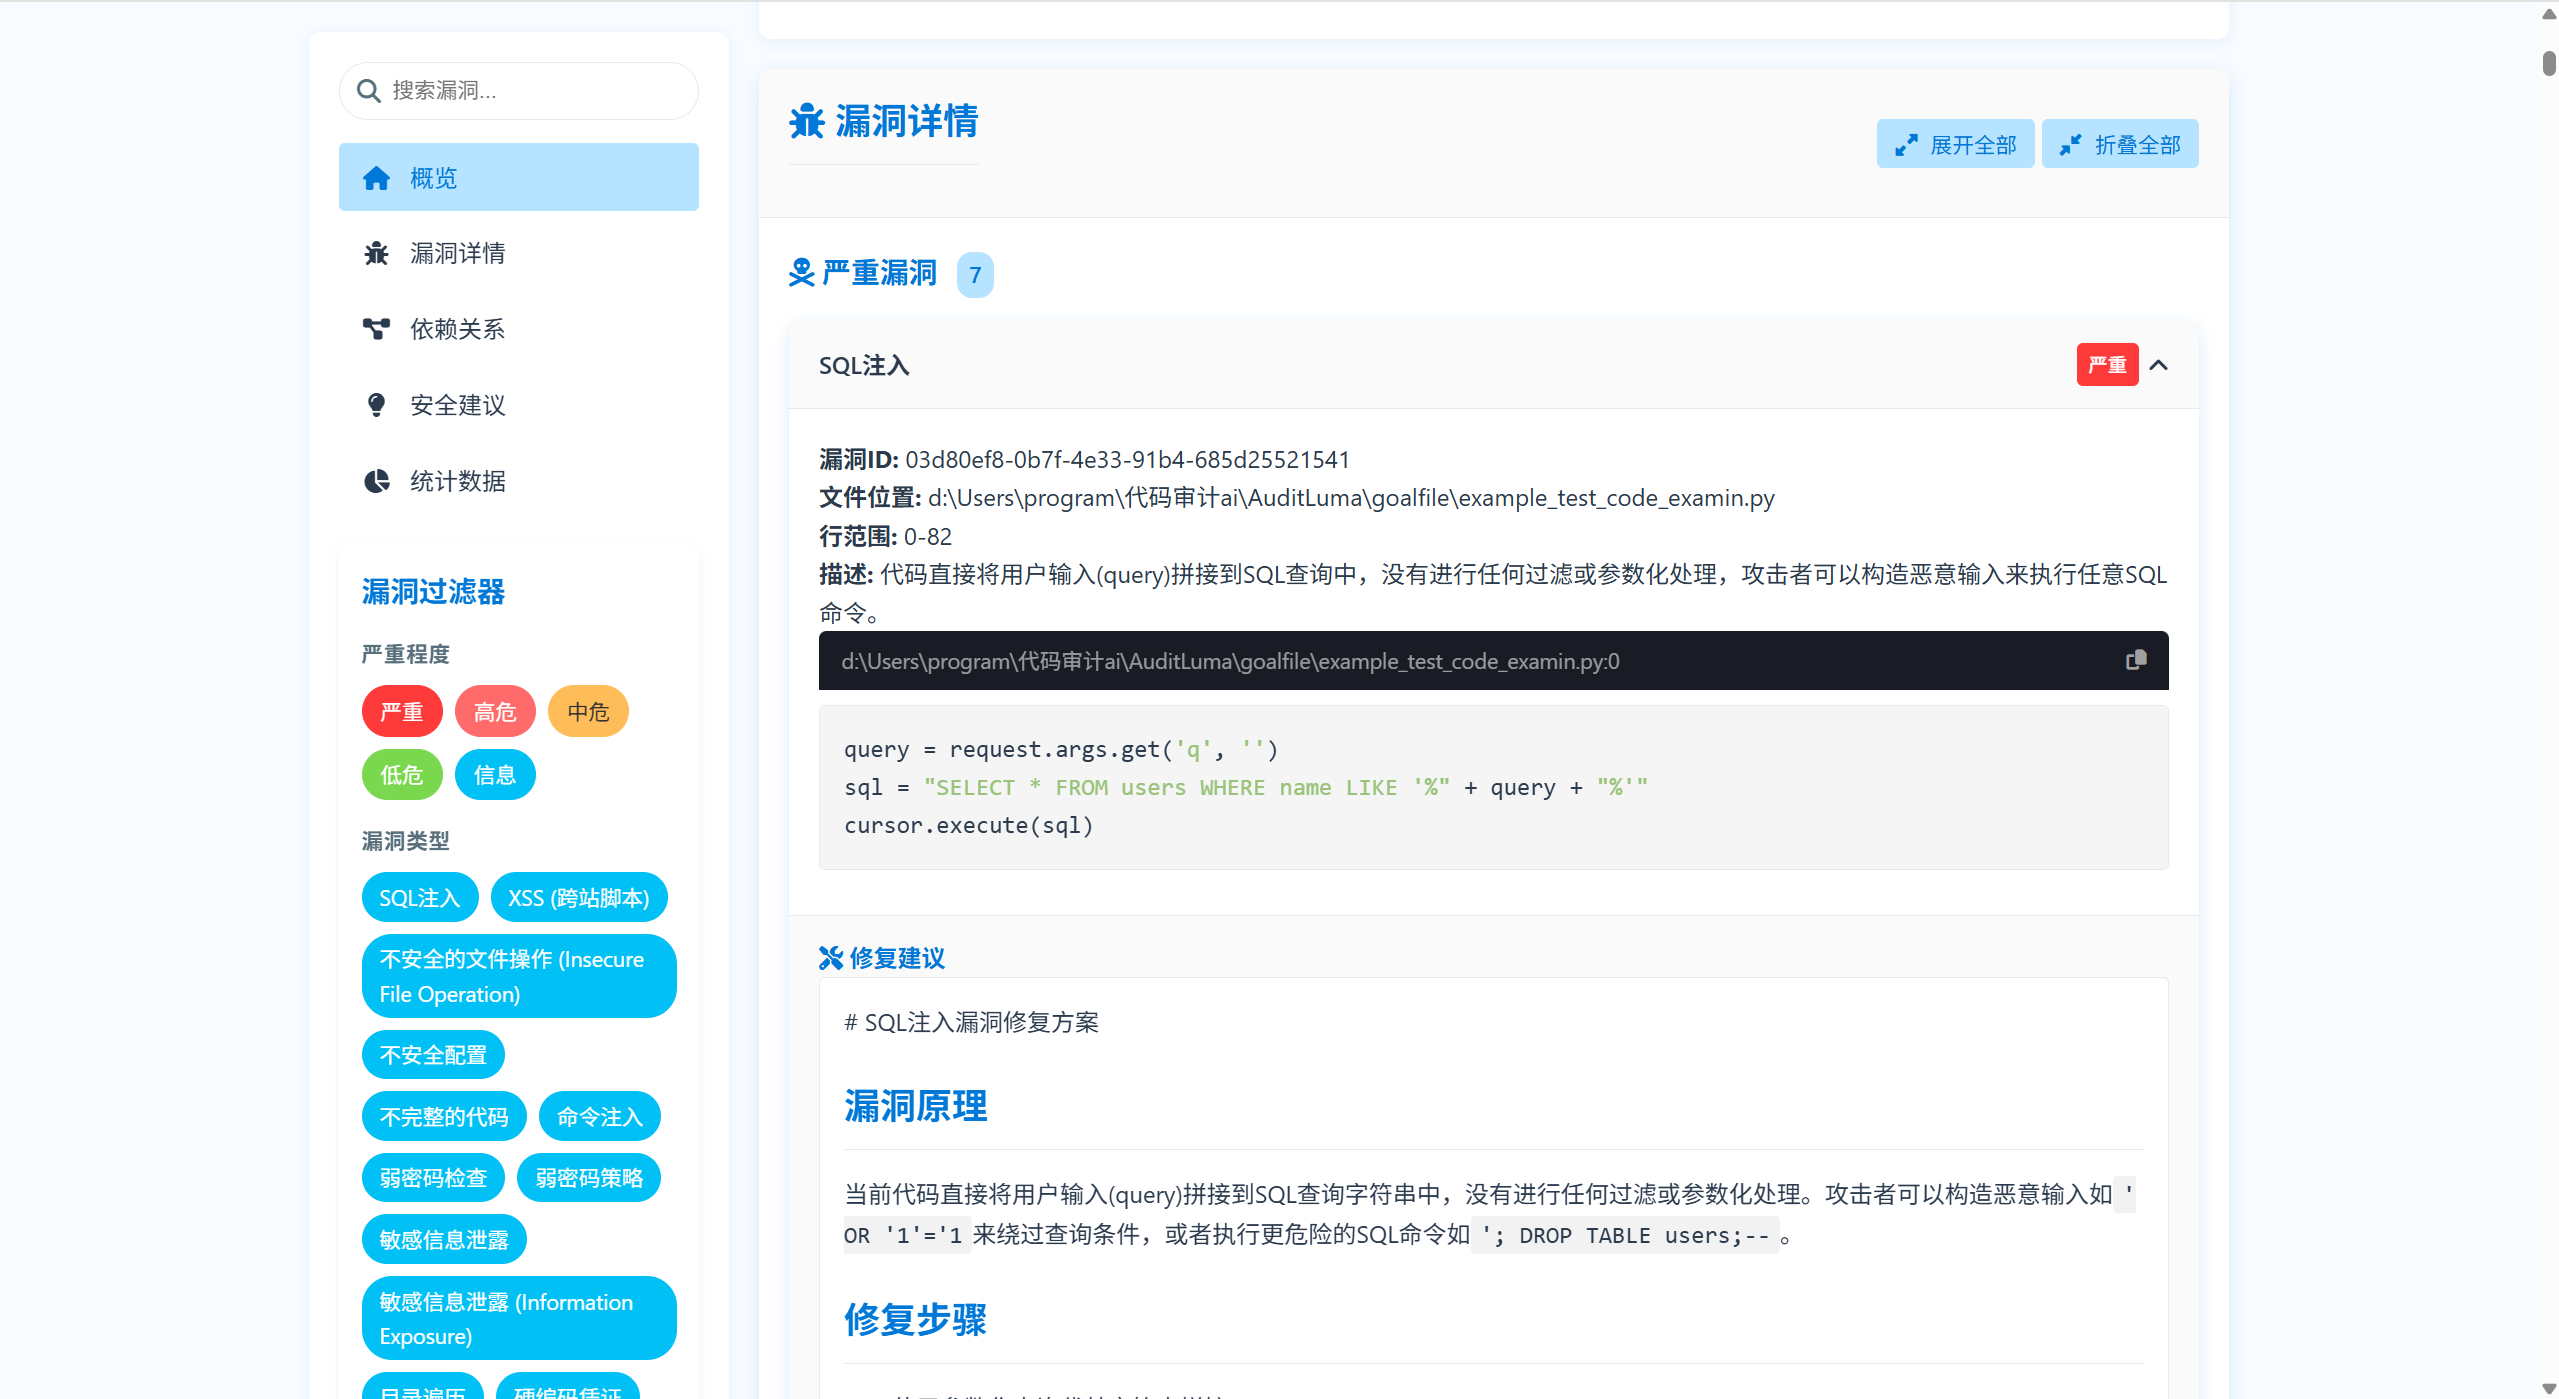Click the 文件位置 path line

[x=1297, y=498]
